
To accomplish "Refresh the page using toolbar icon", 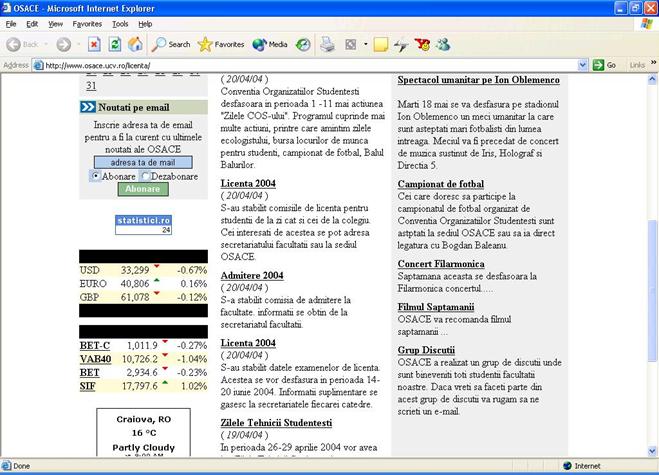I will tap(115, 44).
